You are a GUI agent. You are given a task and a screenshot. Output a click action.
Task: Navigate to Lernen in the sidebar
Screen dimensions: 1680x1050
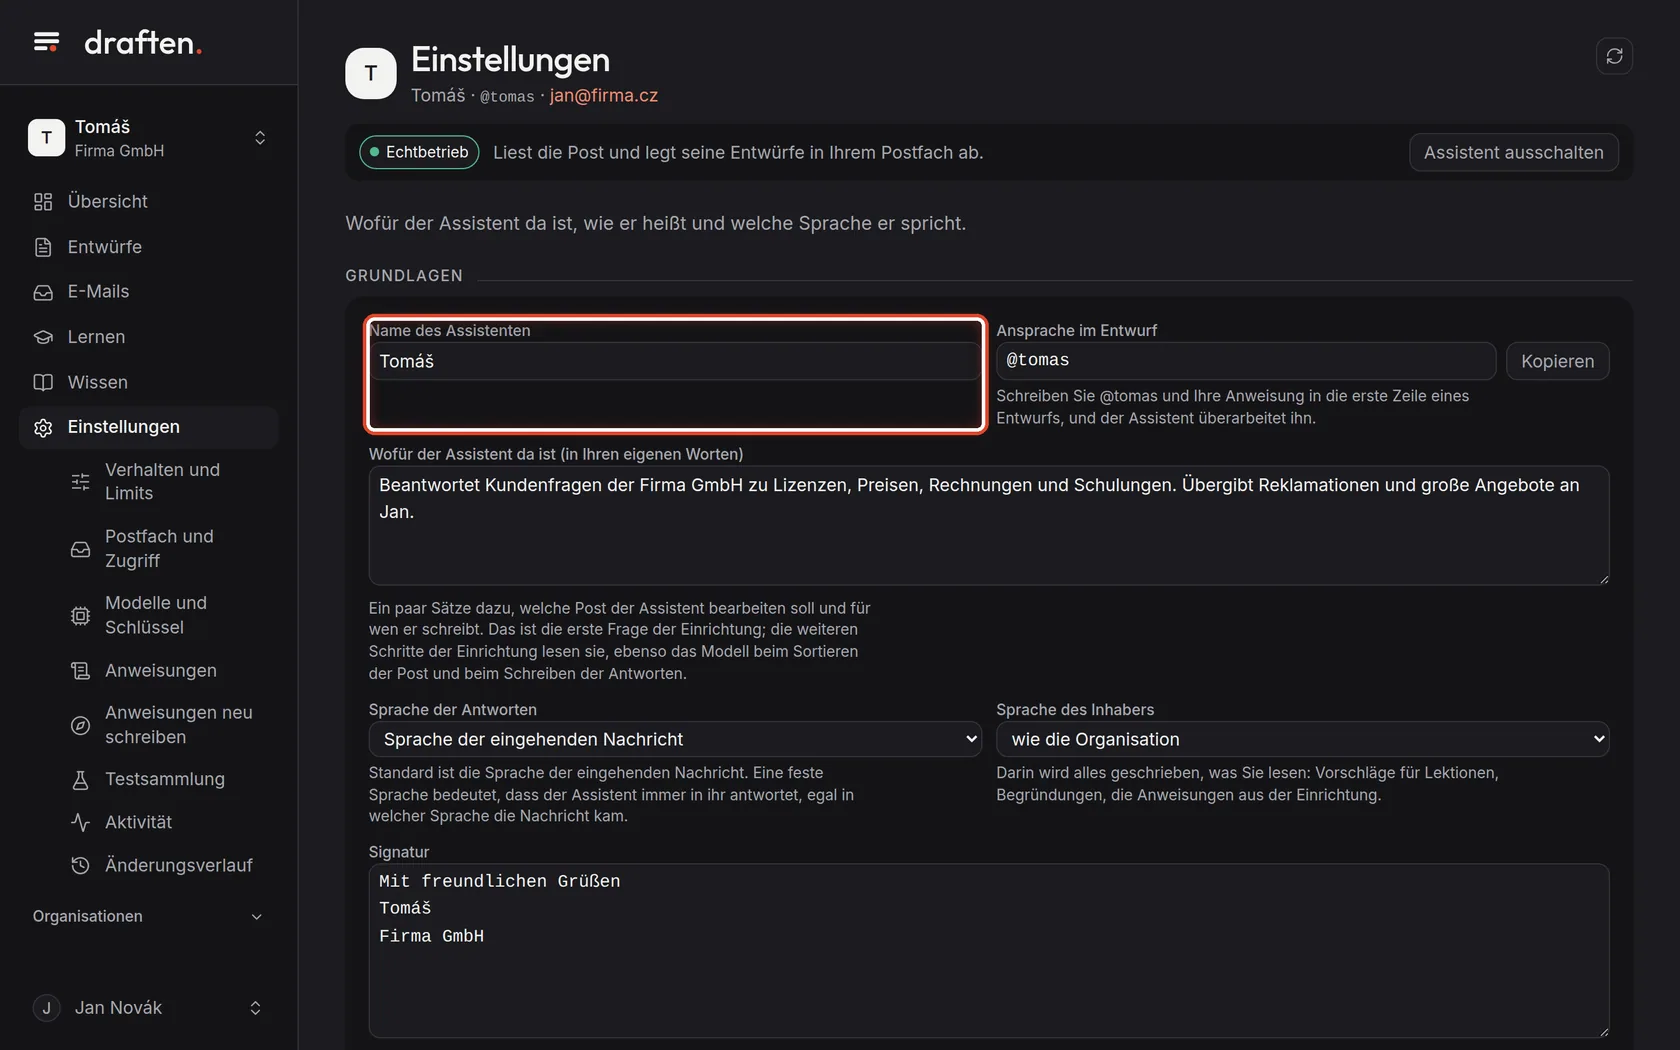coord(148,337)
